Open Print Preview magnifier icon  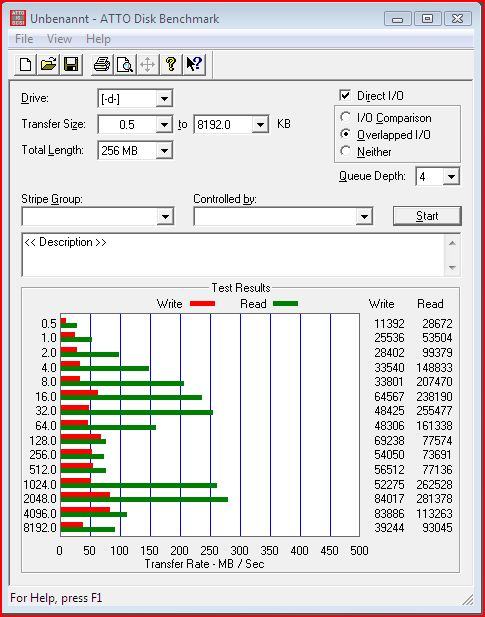click(125, 64)
